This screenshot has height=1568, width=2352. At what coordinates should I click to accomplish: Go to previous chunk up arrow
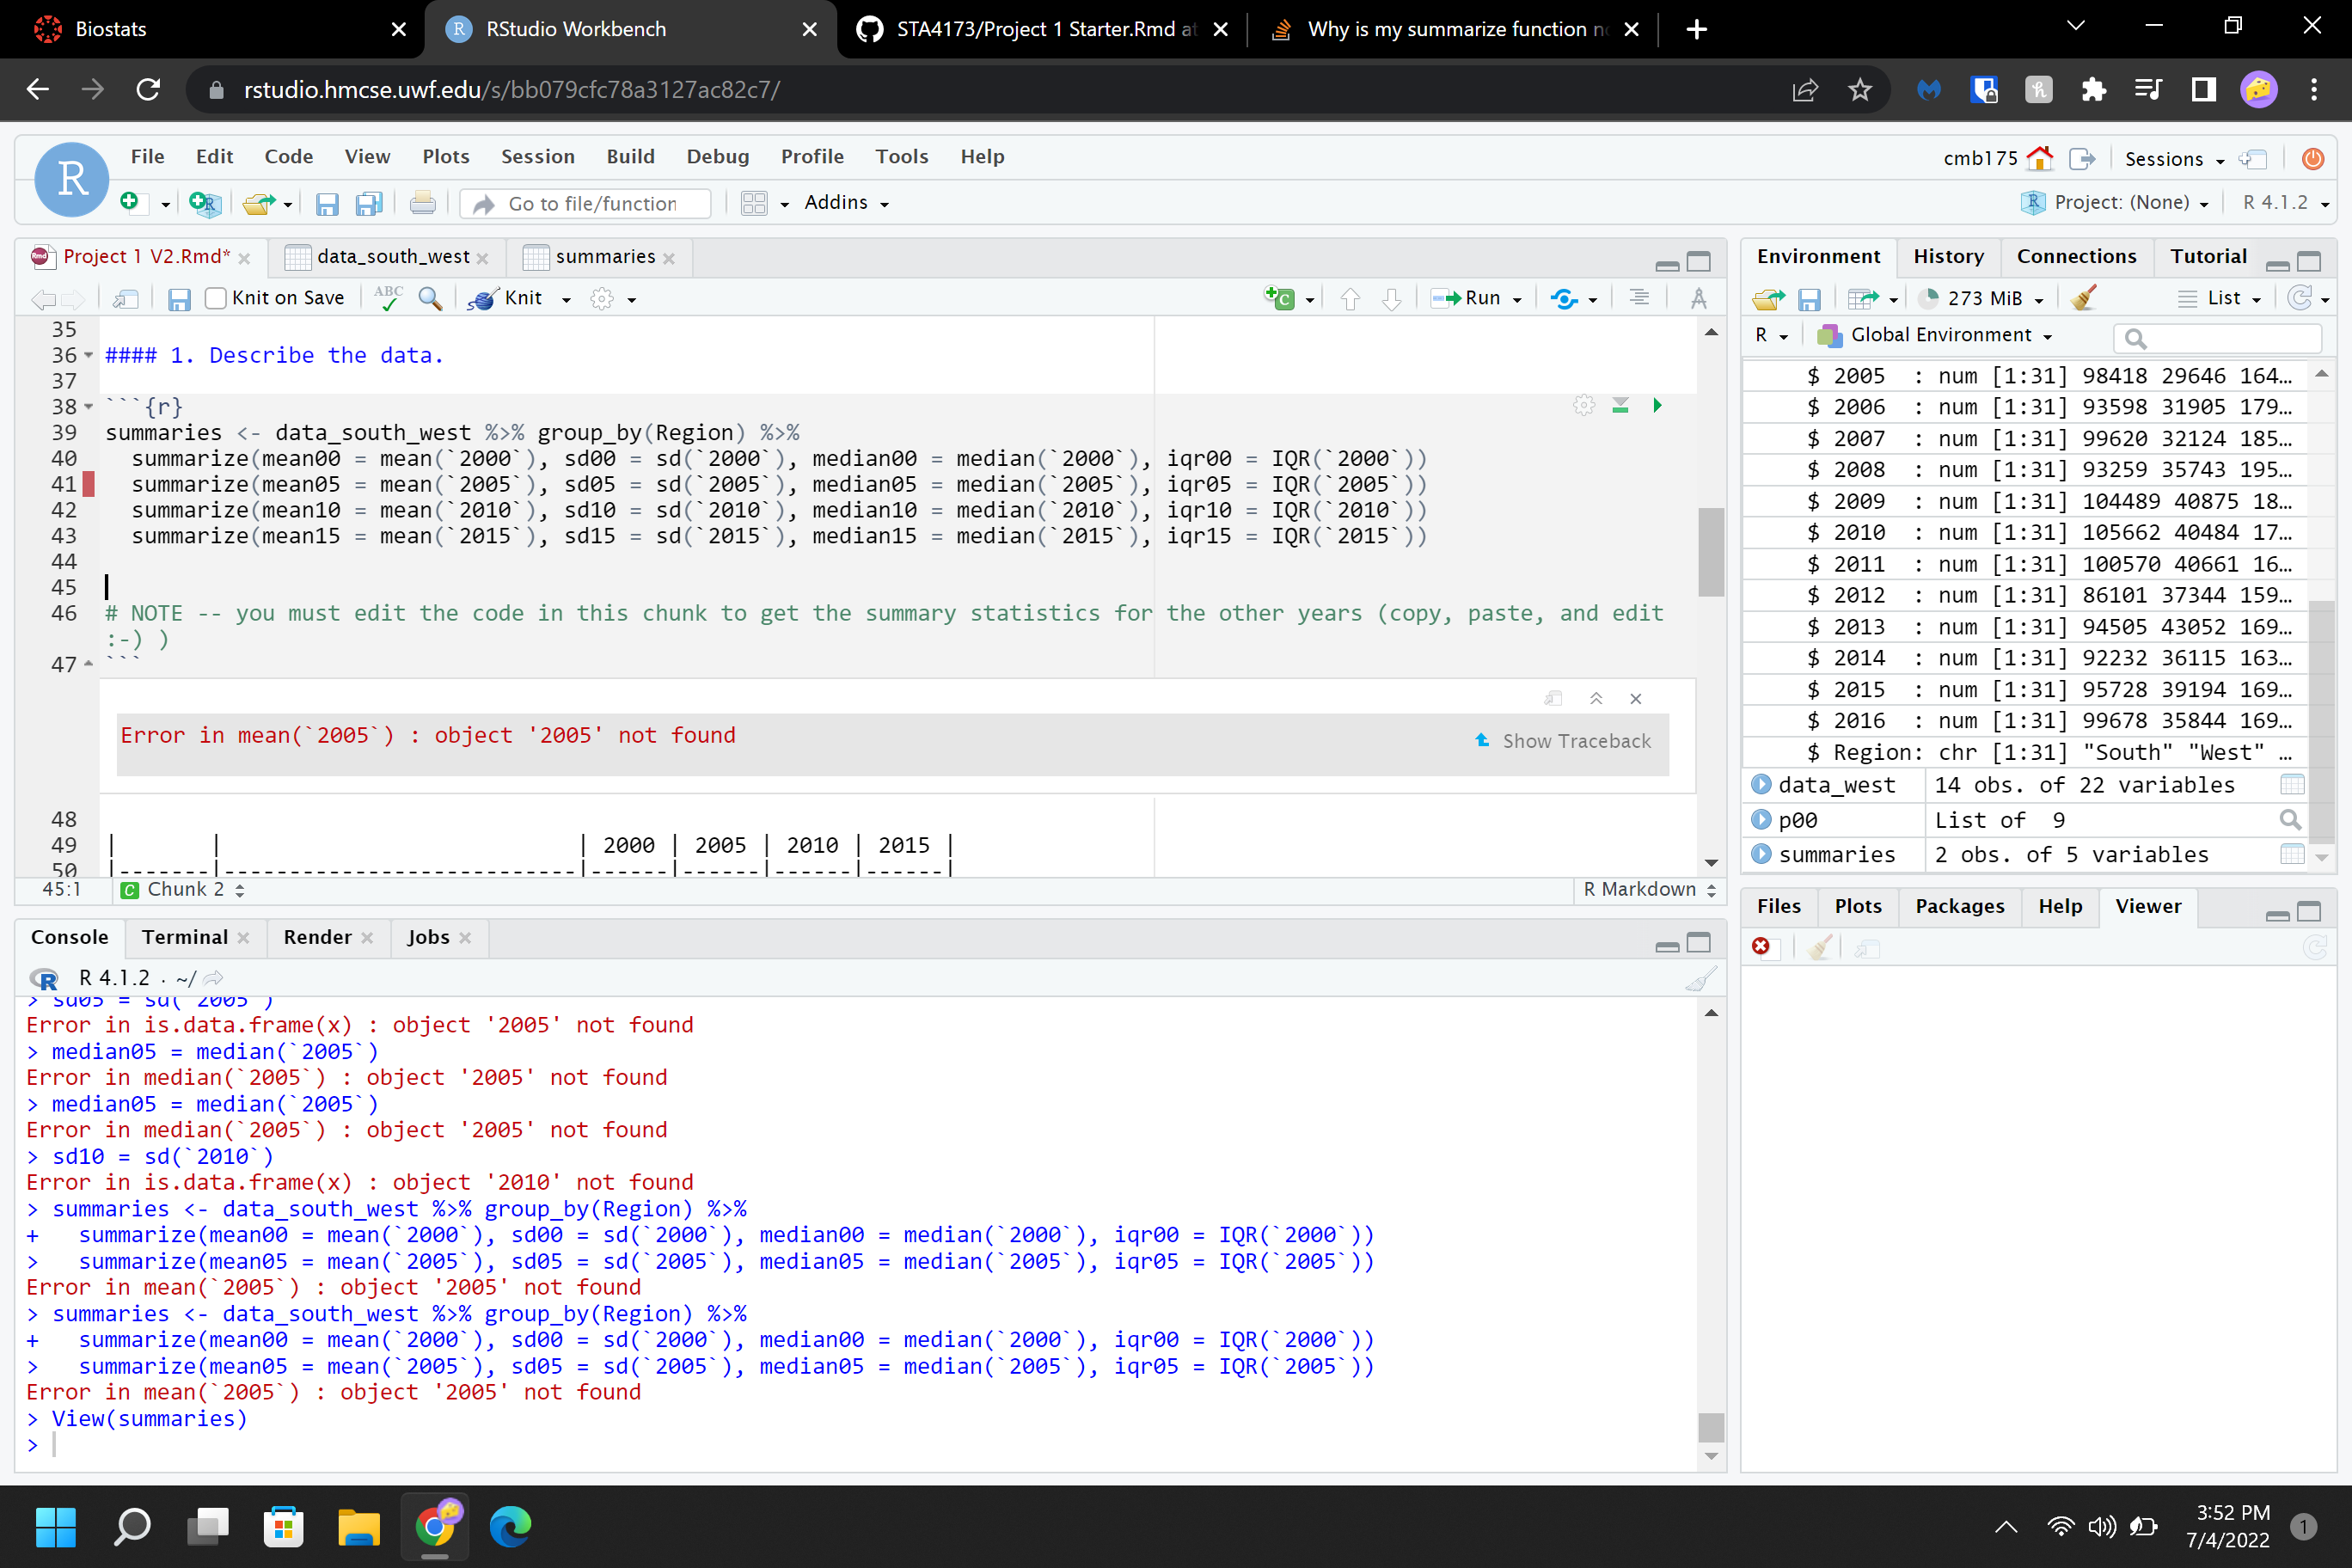click(1350, 298)
